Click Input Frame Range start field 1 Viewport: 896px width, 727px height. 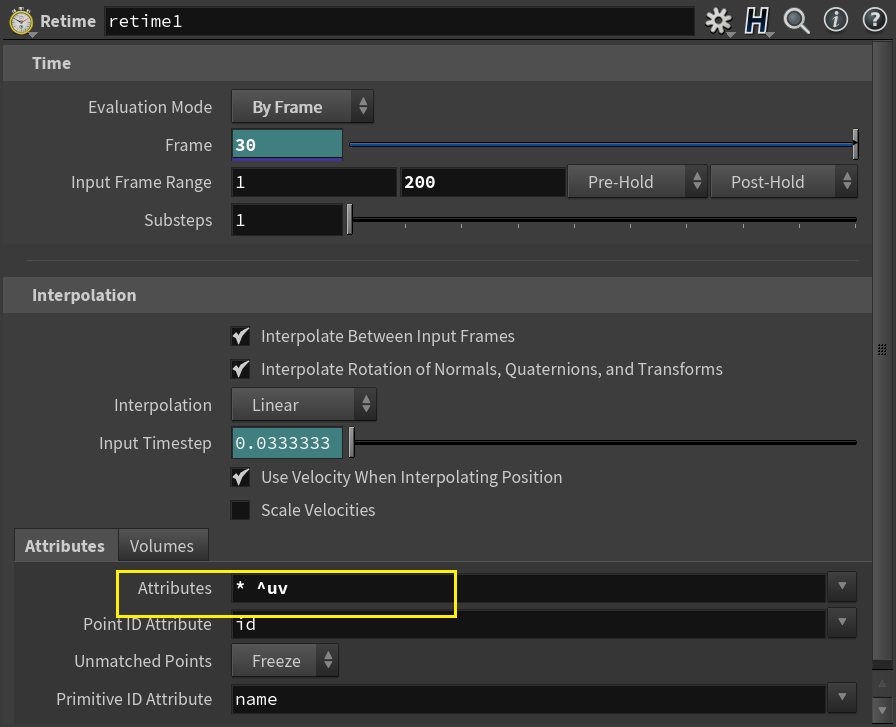click(314, 182)
